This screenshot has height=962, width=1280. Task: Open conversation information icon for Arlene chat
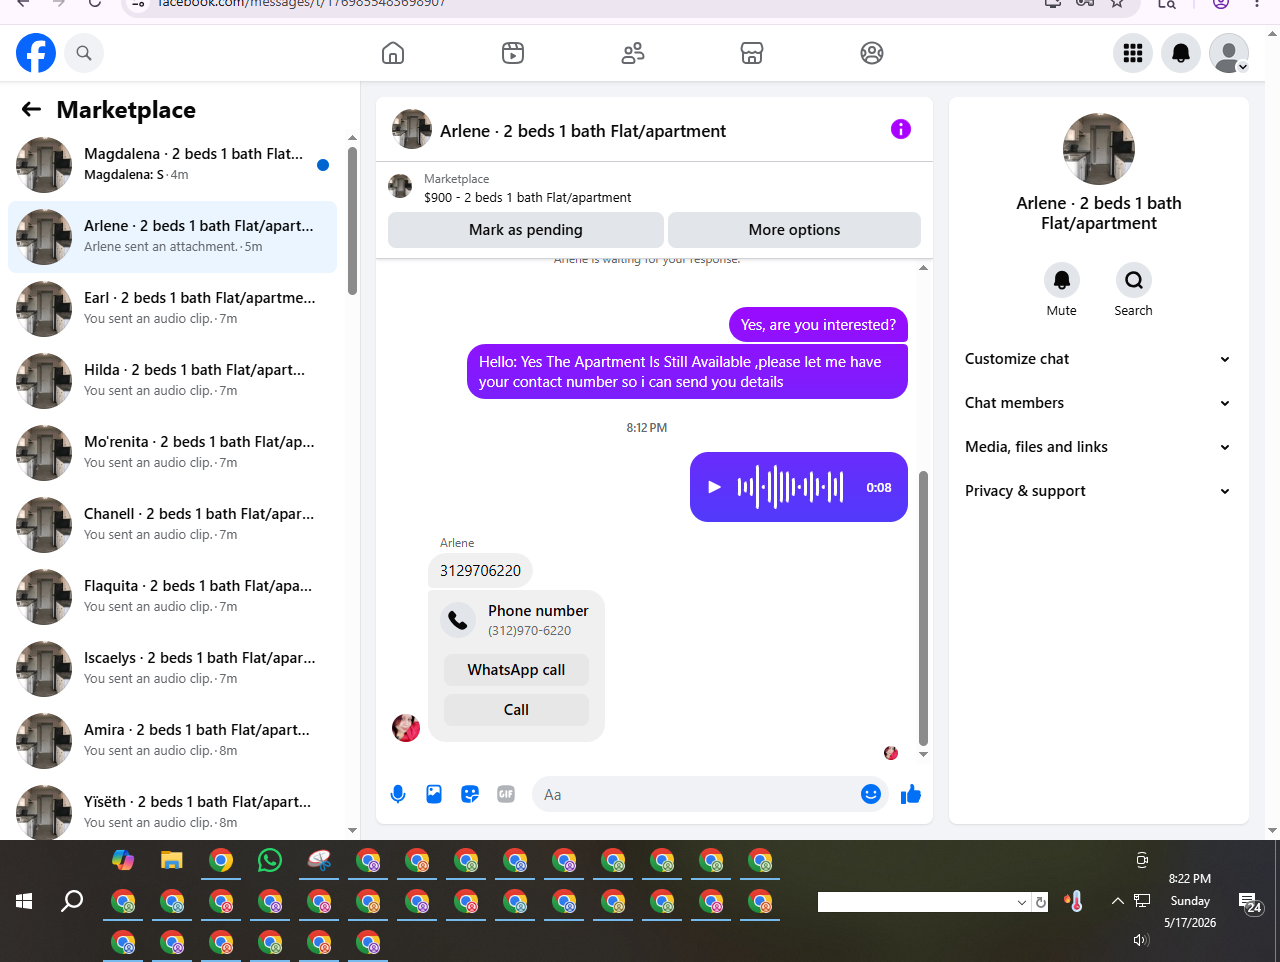pyautogui.click(x=901, y=129)
